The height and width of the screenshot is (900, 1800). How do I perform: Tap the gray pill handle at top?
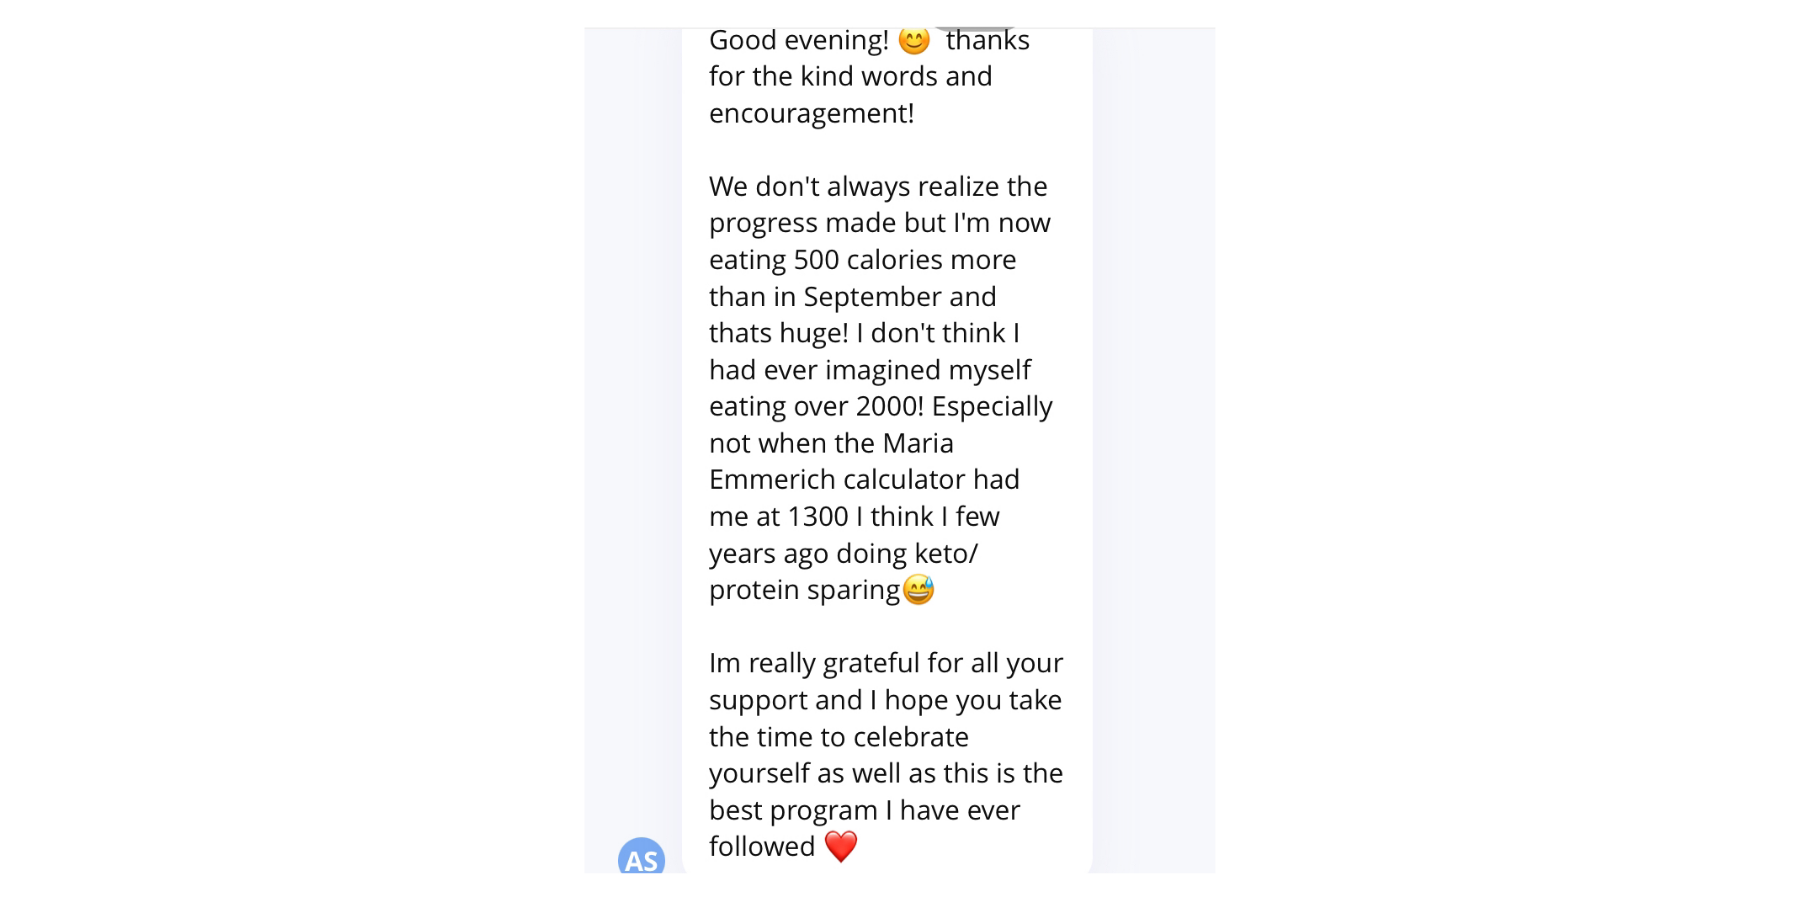(974, 29)
